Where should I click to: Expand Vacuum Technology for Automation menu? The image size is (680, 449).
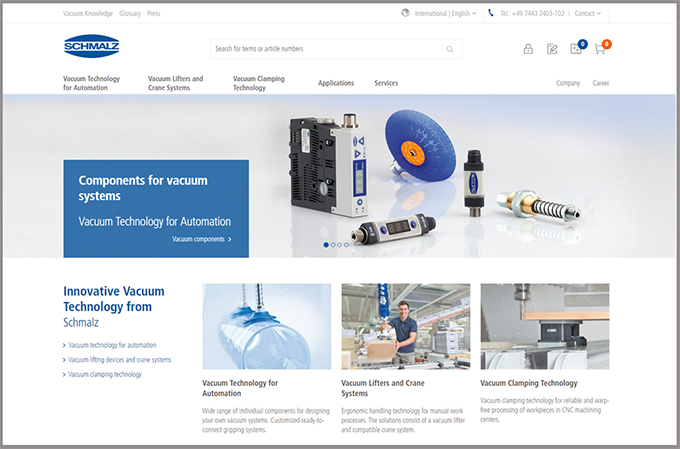91,83
